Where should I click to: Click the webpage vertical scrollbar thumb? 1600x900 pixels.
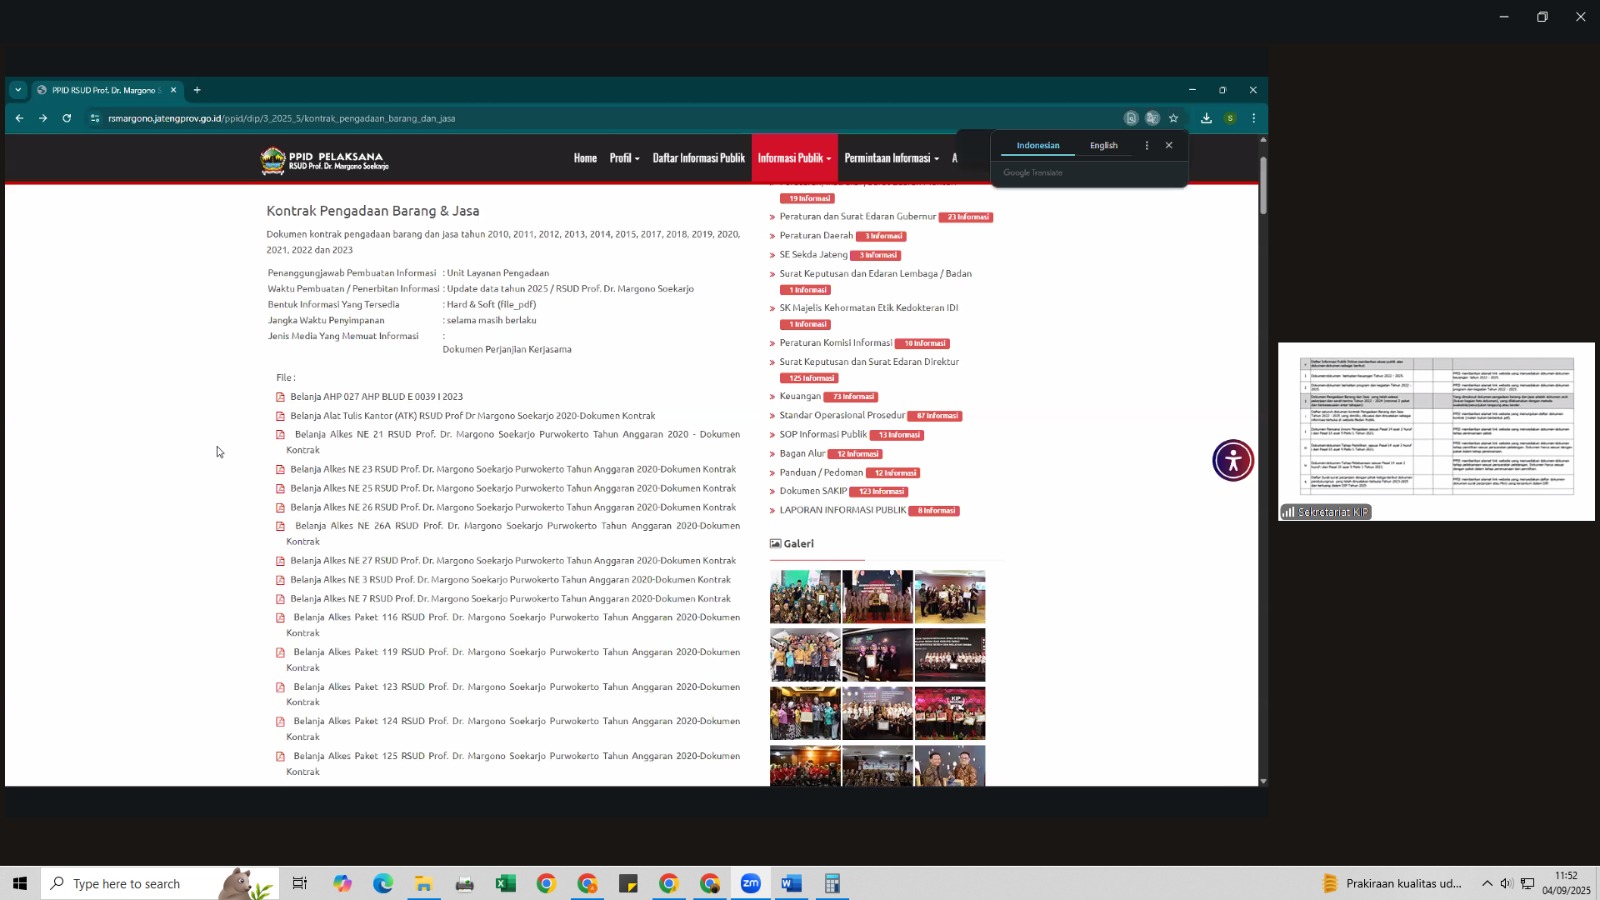coord(1263,185)
